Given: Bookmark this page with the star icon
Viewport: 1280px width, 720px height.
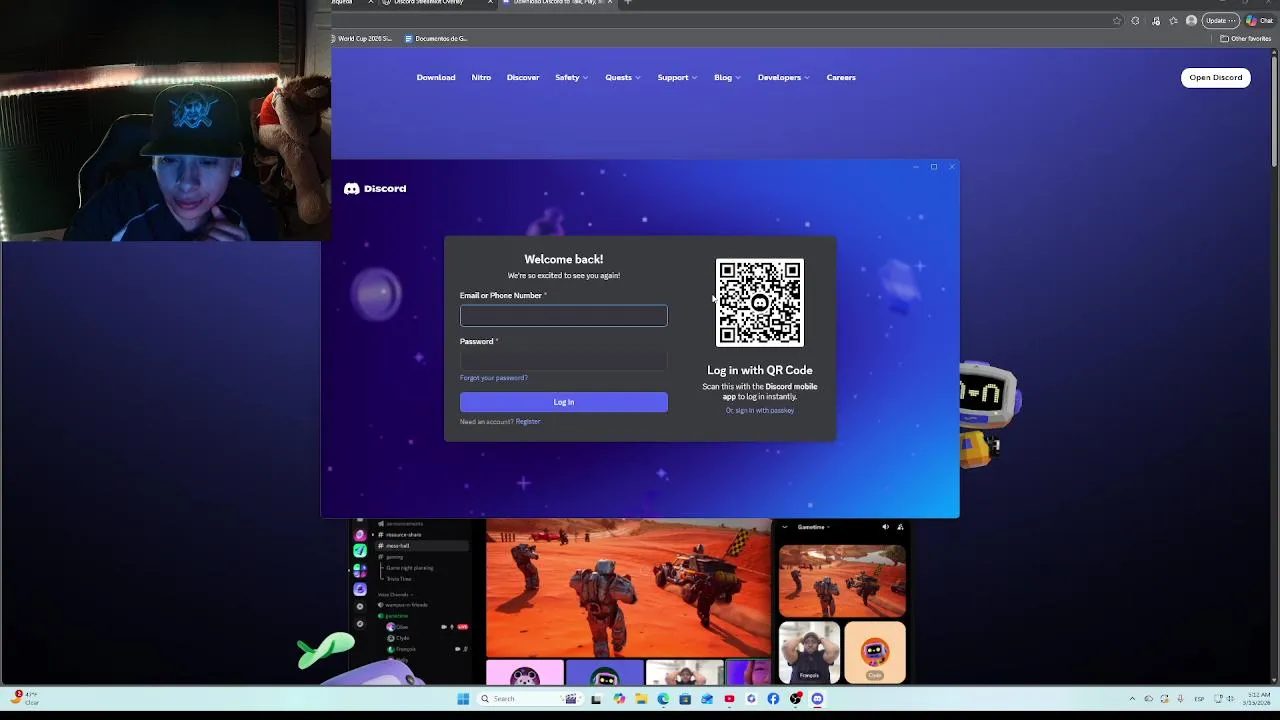Looking at the screenshot, I should tap(1117, 21).
